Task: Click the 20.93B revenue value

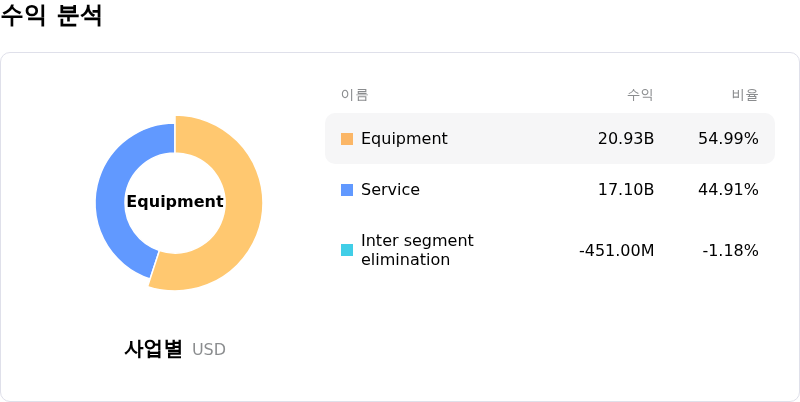Action: [626, 139]
